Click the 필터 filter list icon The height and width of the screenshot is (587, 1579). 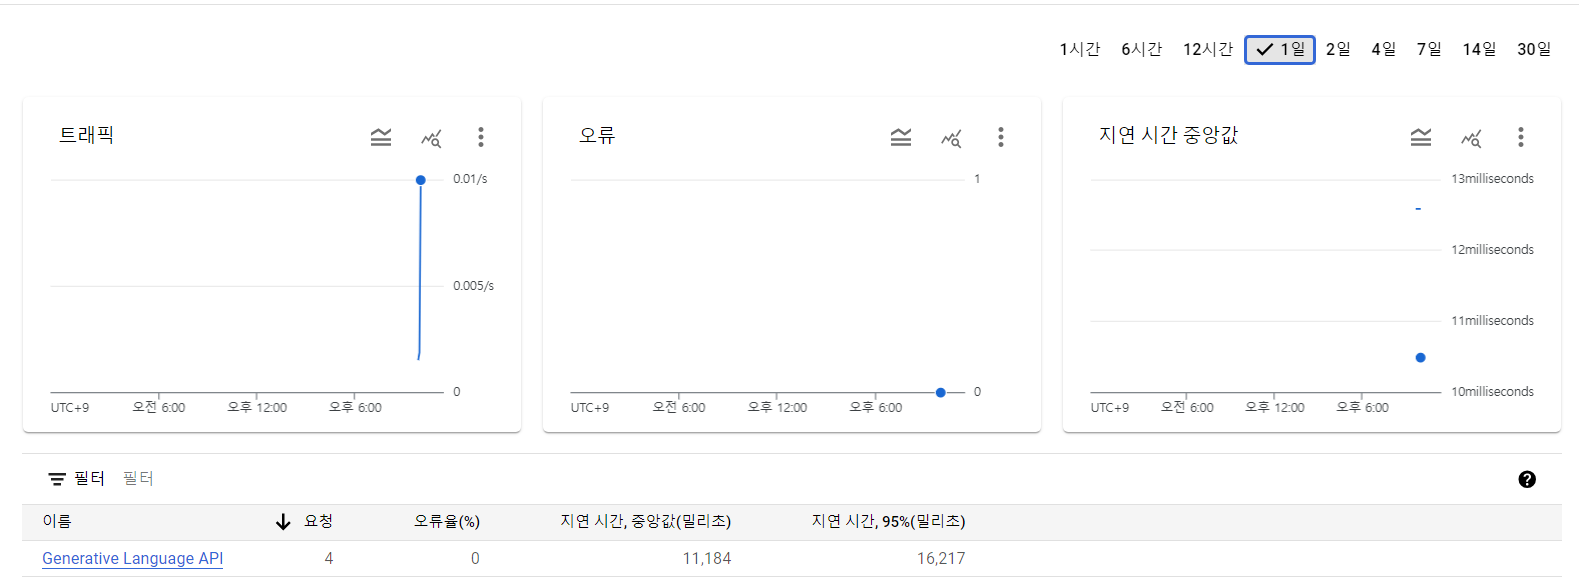57,479
